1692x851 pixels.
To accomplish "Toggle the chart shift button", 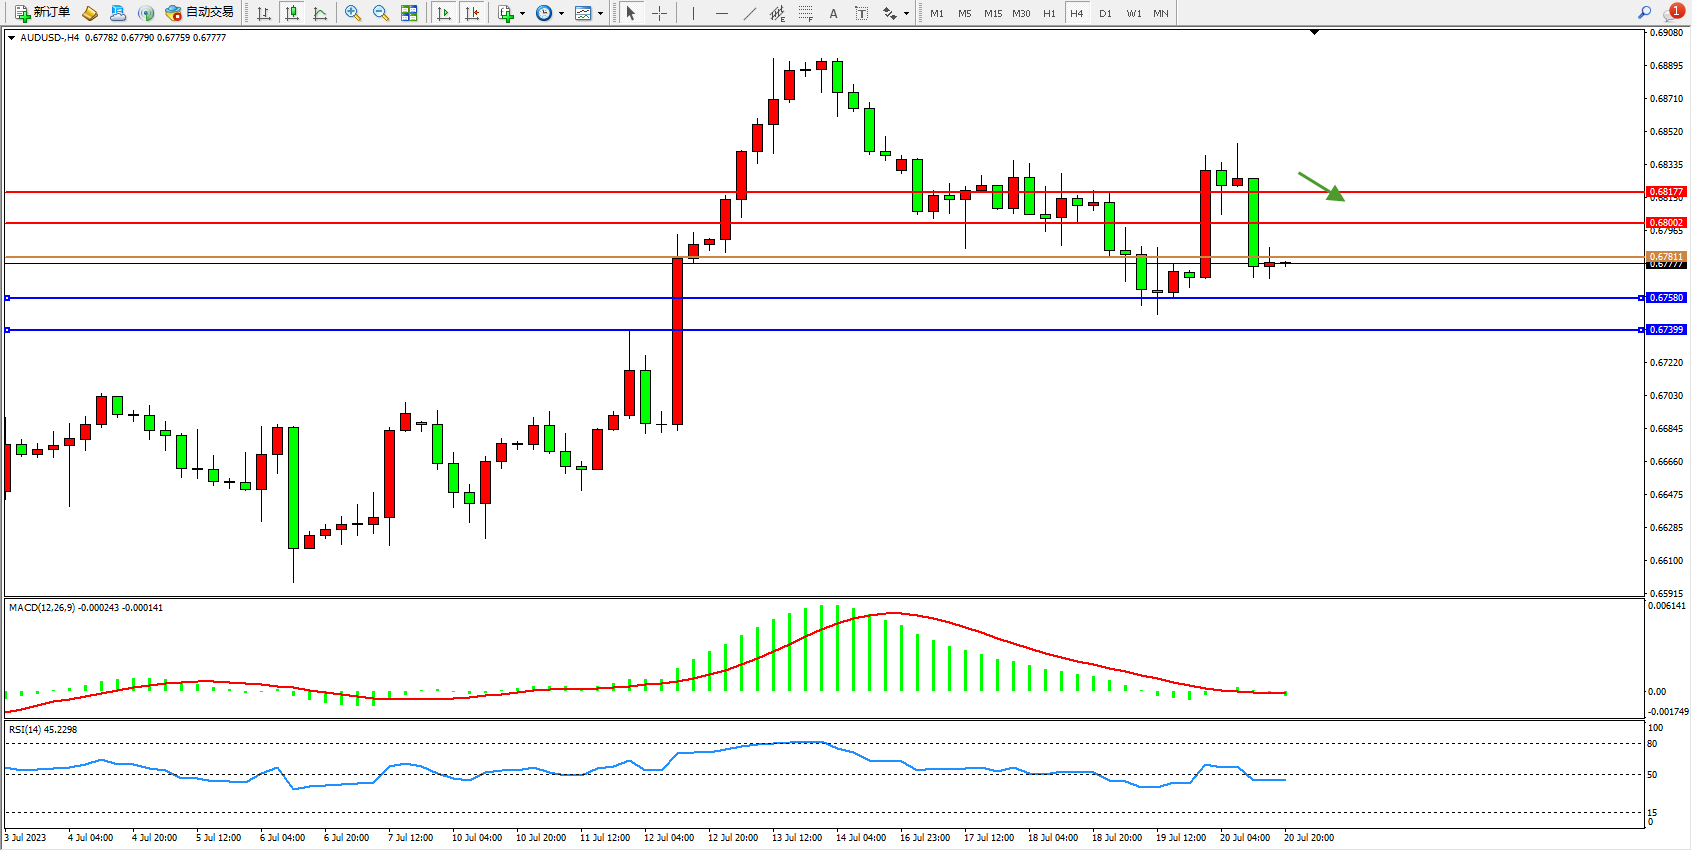I will point(472,13).
